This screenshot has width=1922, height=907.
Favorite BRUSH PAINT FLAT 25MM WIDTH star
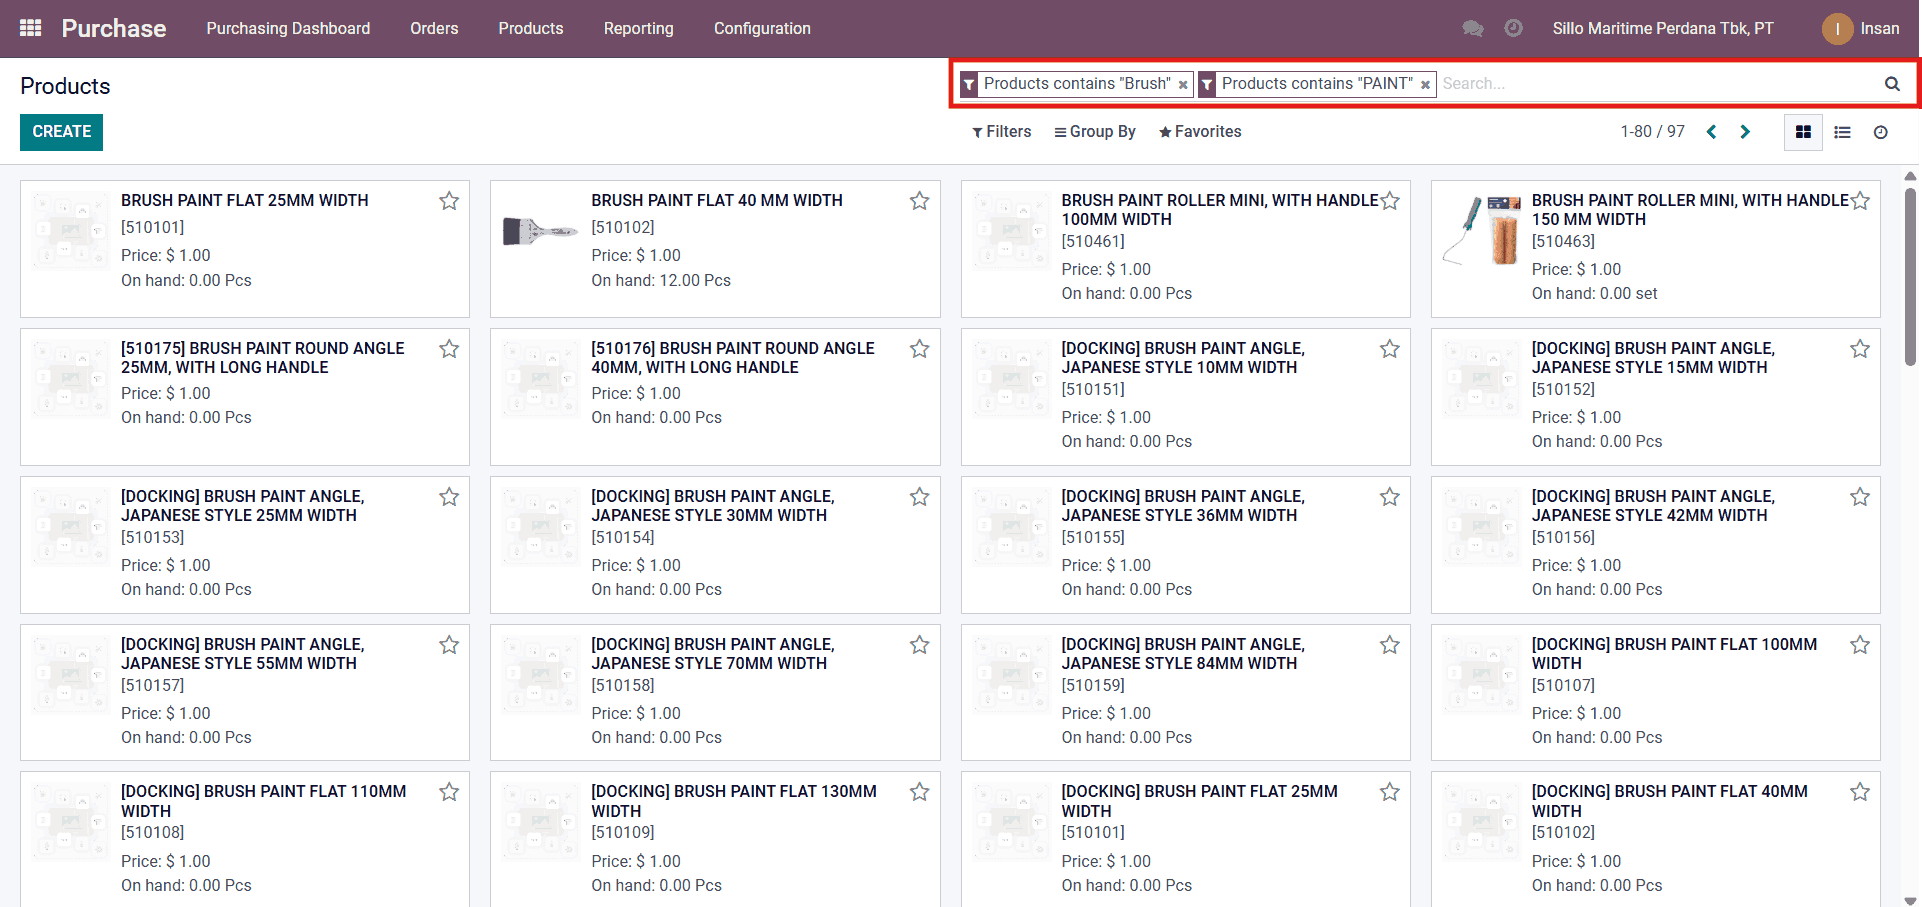[449, 201]
